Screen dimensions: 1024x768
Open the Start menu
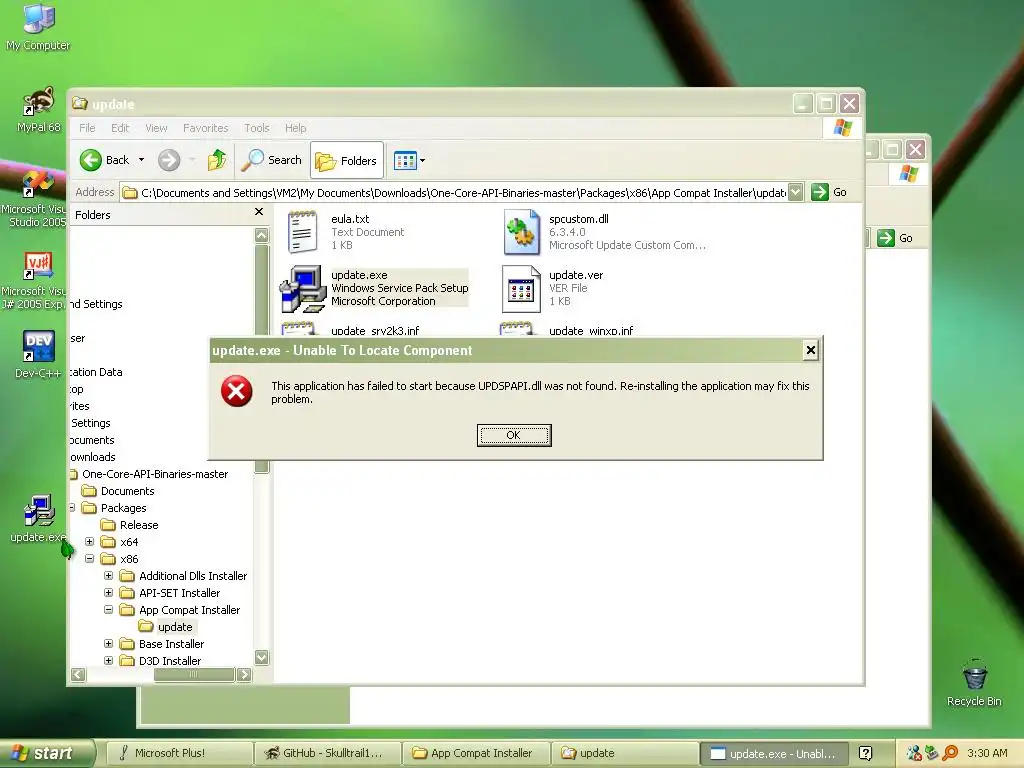pyautogui.click(x=46, y=753)
